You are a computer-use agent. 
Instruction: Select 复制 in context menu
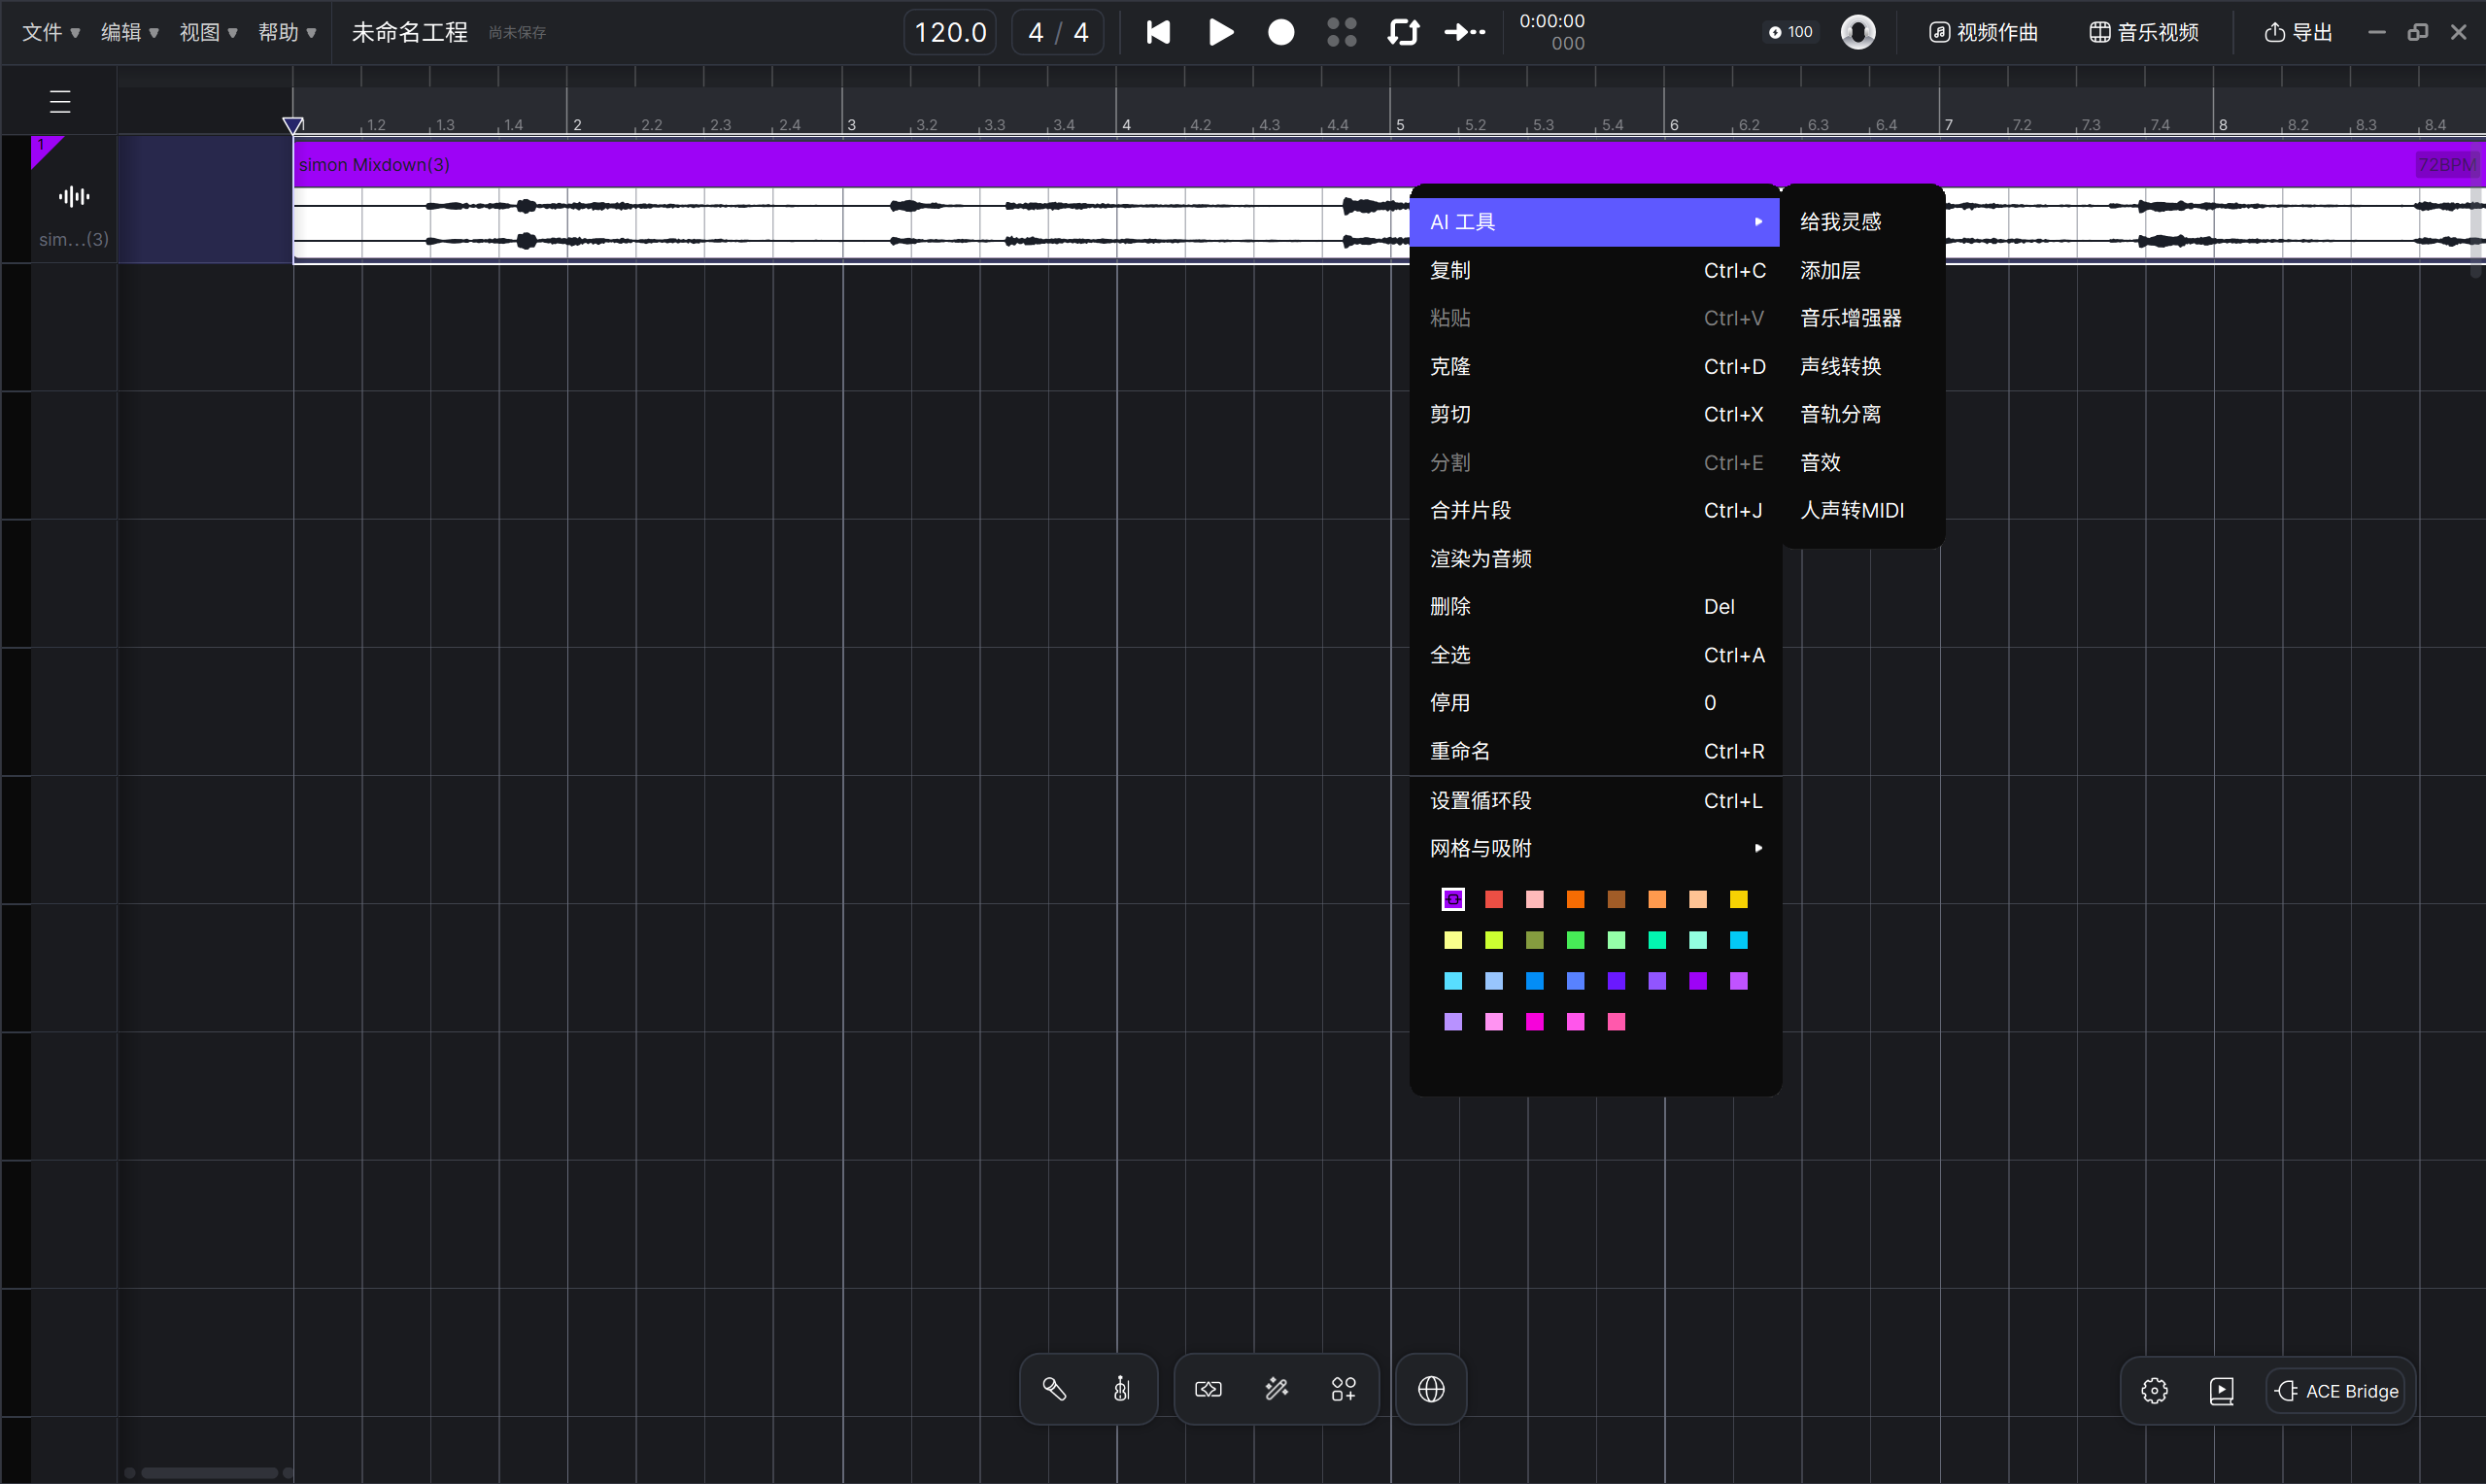point(1595,270)
